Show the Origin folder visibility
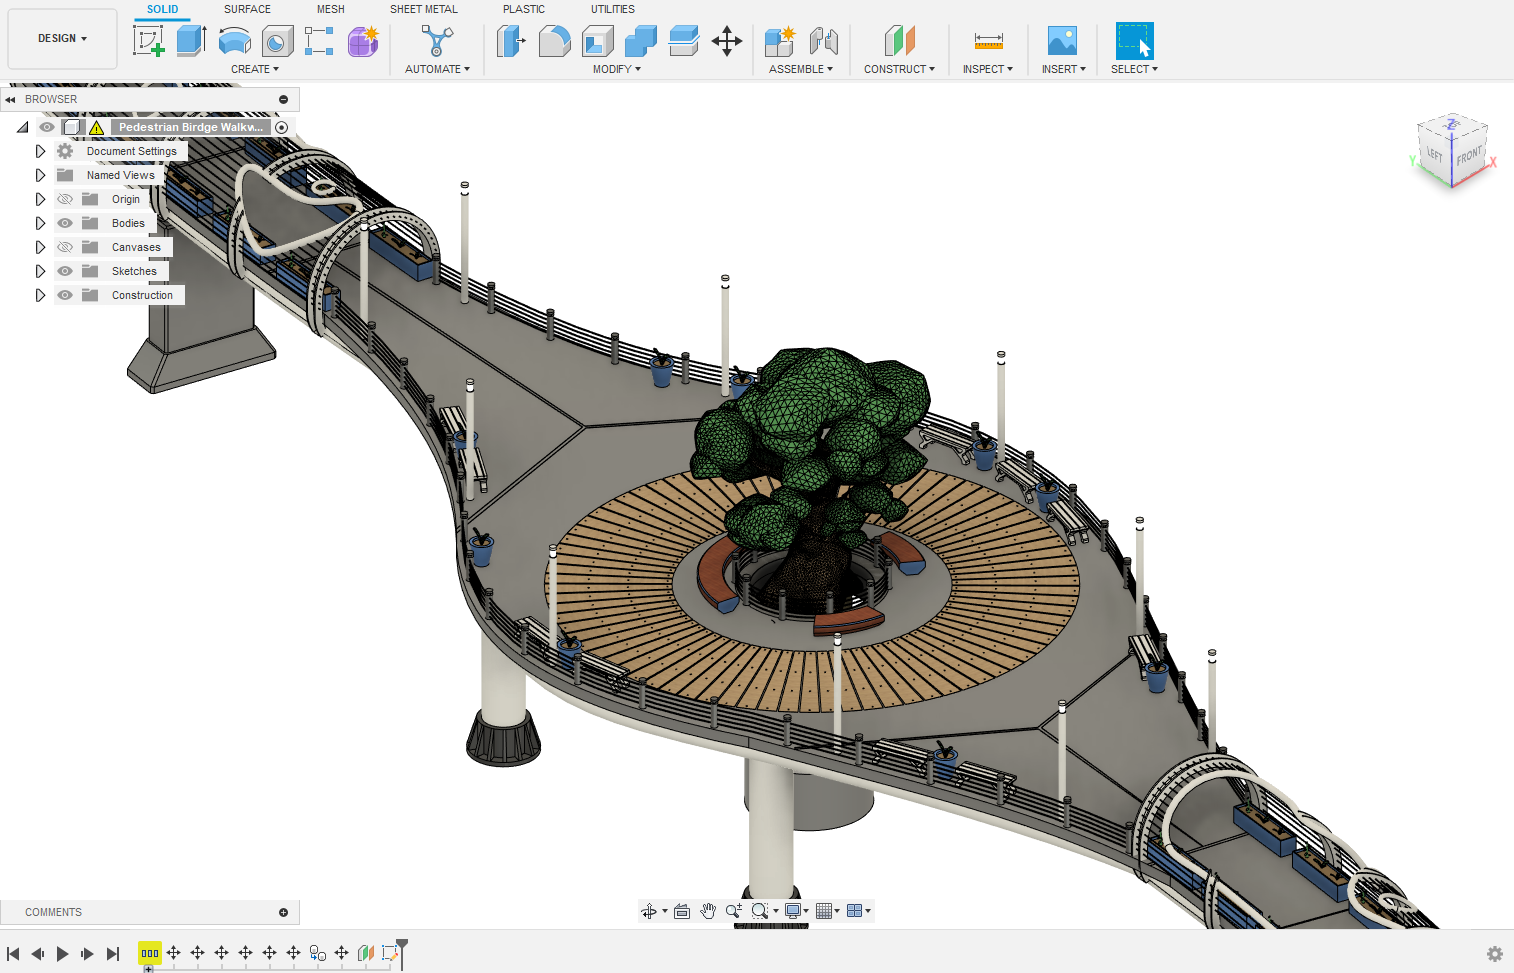Viewport: 1514px width, 973px height. click(64, 199)
